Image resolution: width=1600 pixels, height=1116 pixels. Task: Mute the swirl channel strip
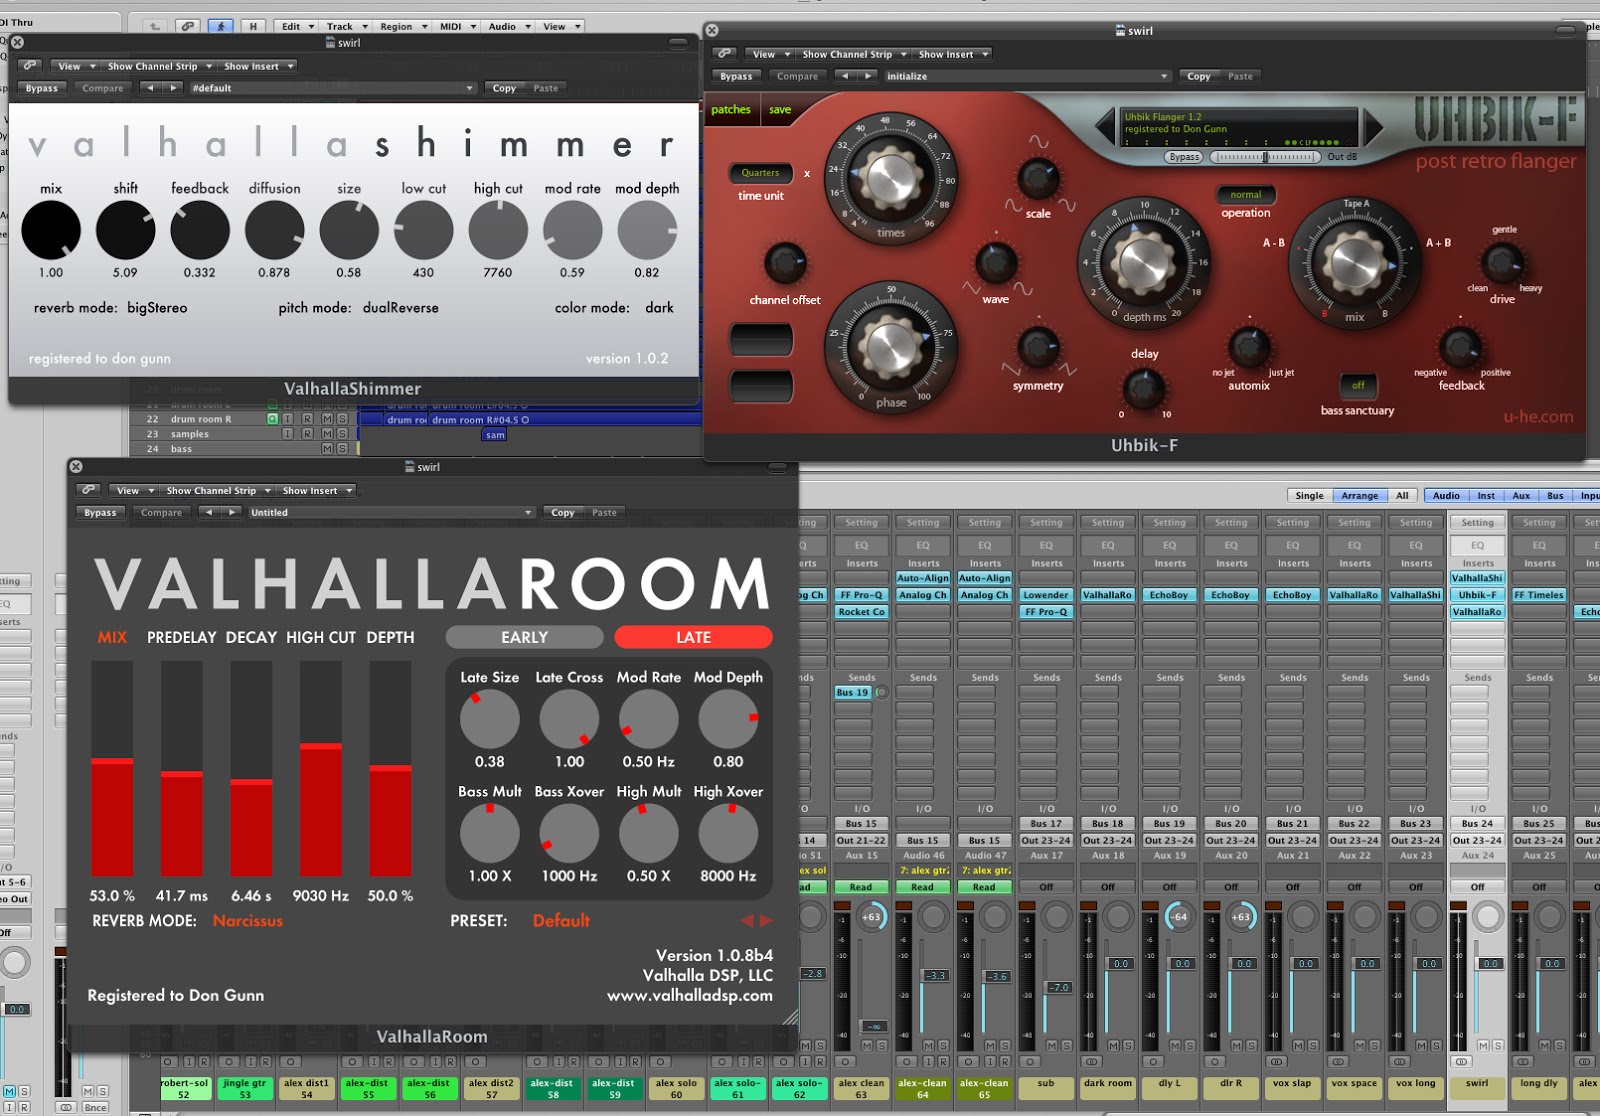(x=1484, y=1045)
